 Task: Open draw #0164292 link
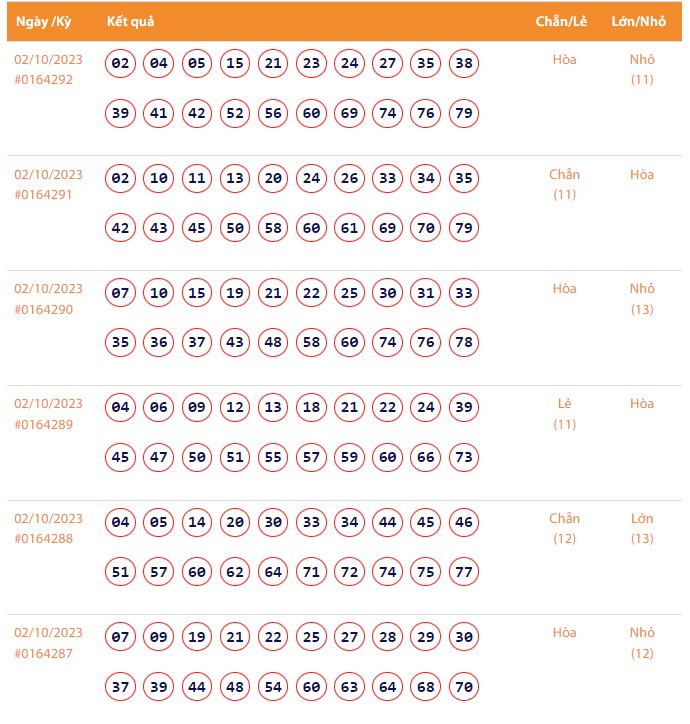44,80
